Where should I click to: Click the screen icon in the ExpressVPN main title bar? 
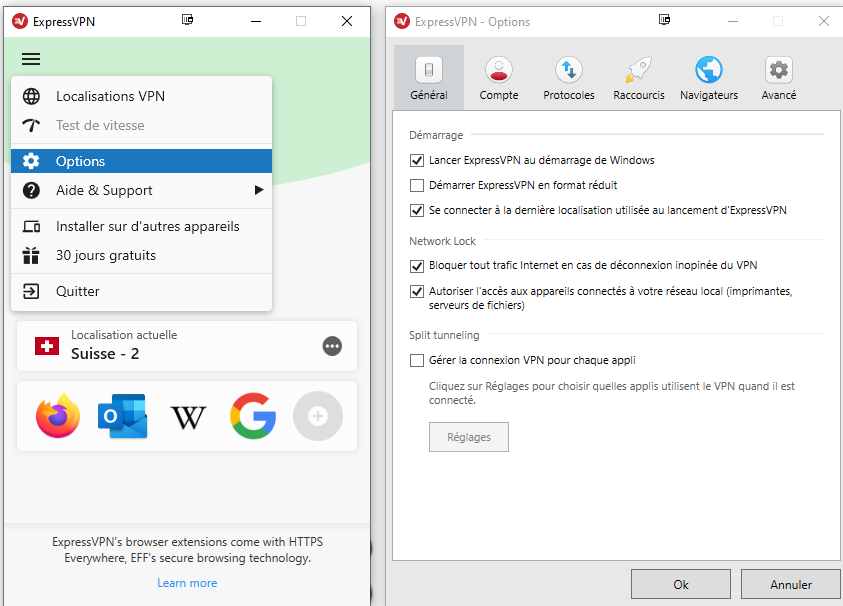pos(187,20)
